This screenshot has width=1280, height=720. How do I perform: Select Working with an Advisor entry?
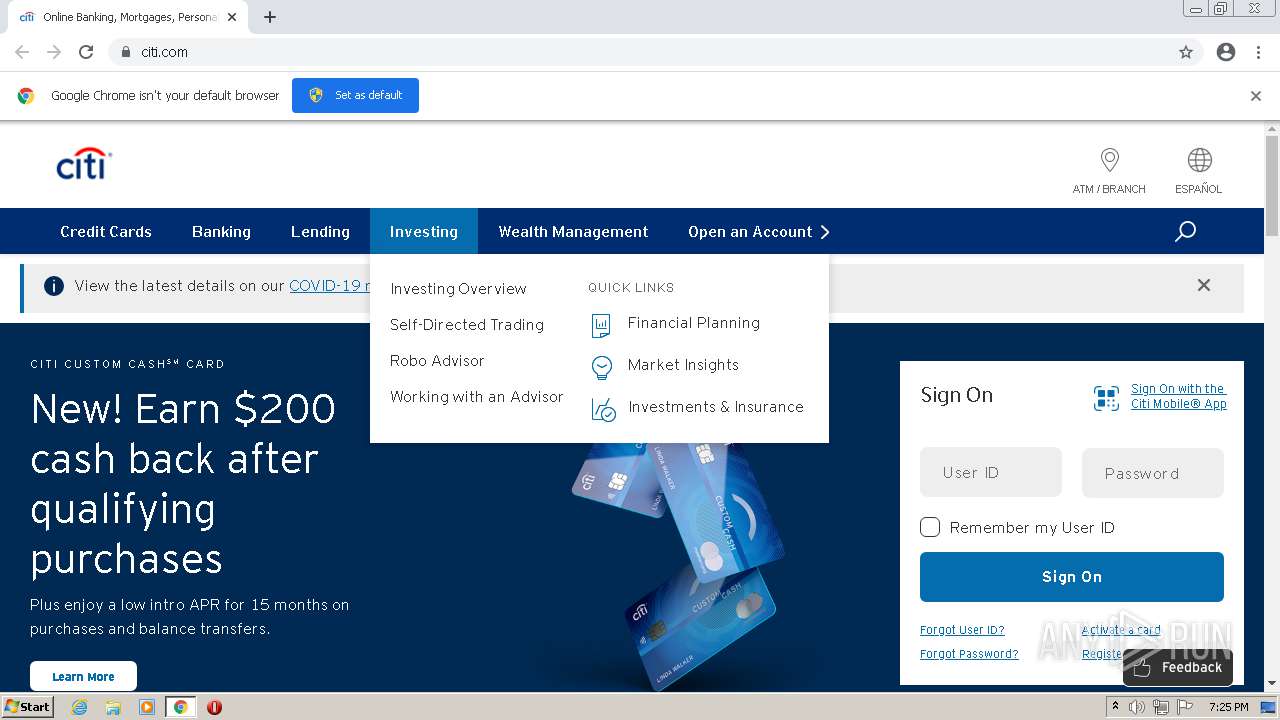point(477,397)
